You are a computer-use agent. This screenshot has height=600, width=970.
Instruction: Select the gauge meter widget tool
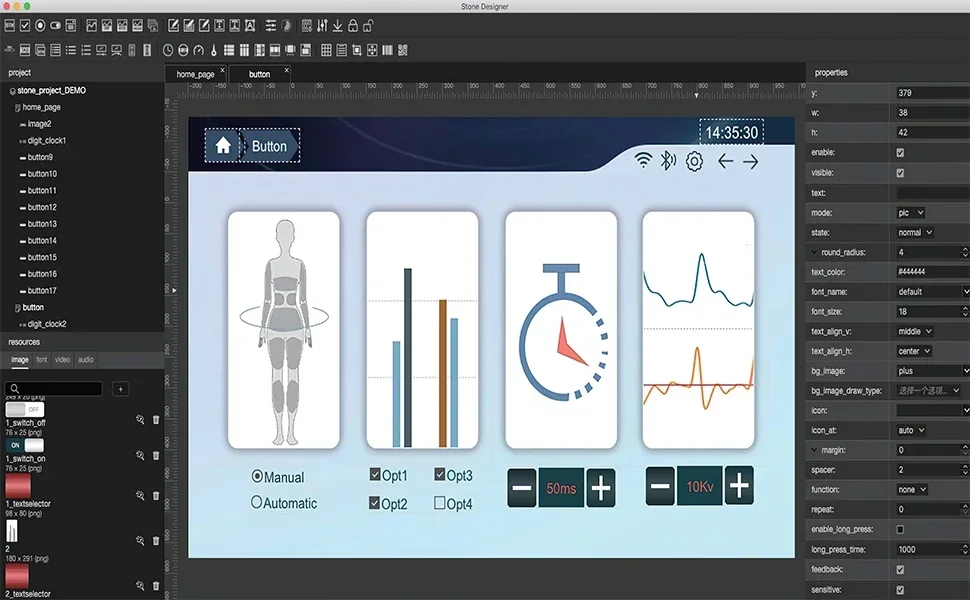point(199,50)
